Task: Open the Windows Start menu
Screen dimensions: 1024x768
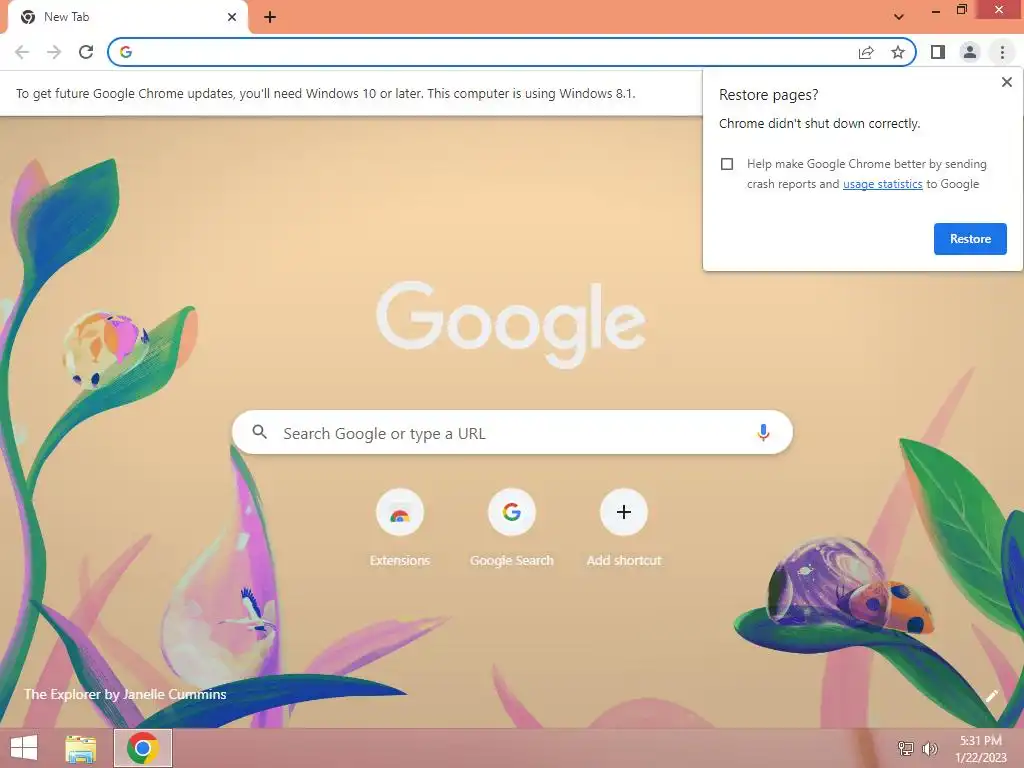Action: (x=24, y=748)
